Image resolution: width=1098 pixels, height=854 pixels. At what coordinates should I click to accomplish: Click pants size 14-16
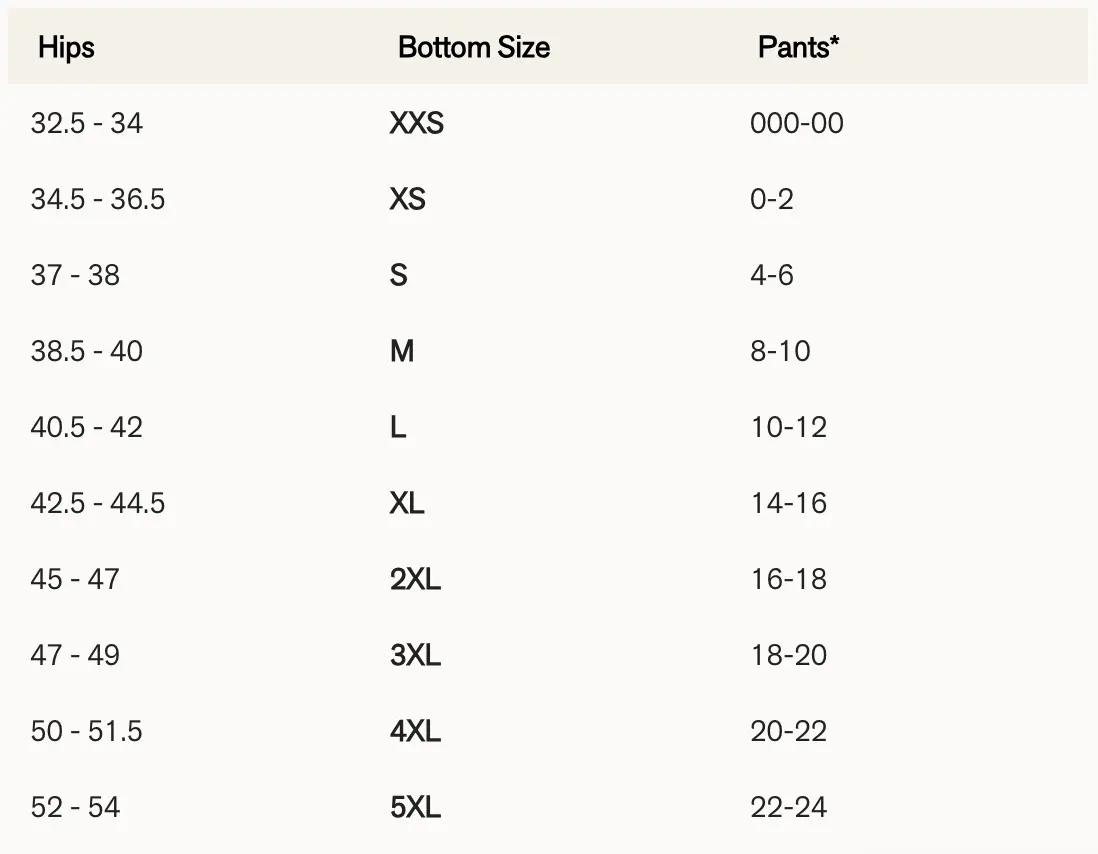tap(788, 503)
